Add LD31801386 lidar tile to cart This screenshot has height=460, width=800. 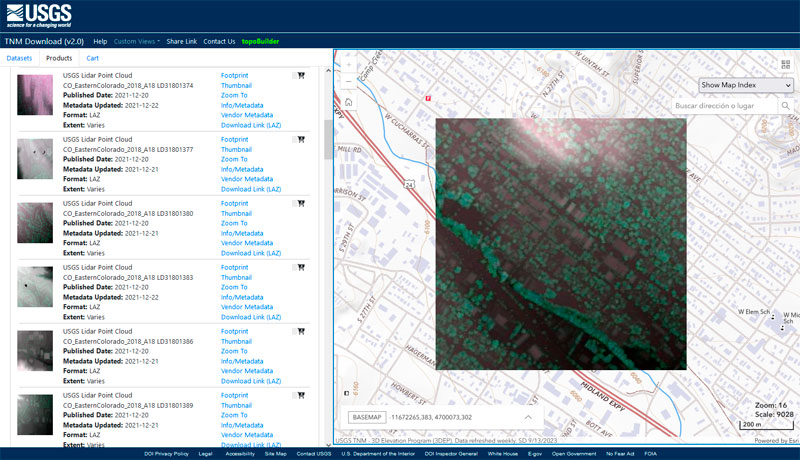click(301, 331)
